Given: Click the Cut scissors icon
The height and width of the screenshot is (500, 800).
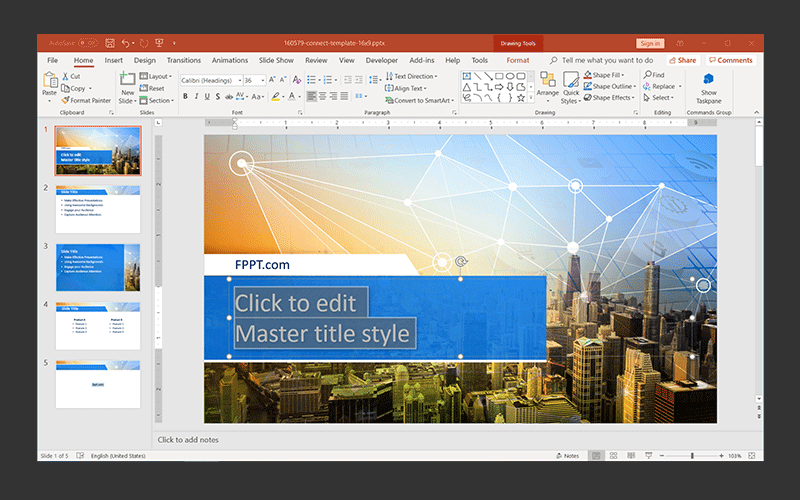Looking at the screenshot, I should pos(65,76).
